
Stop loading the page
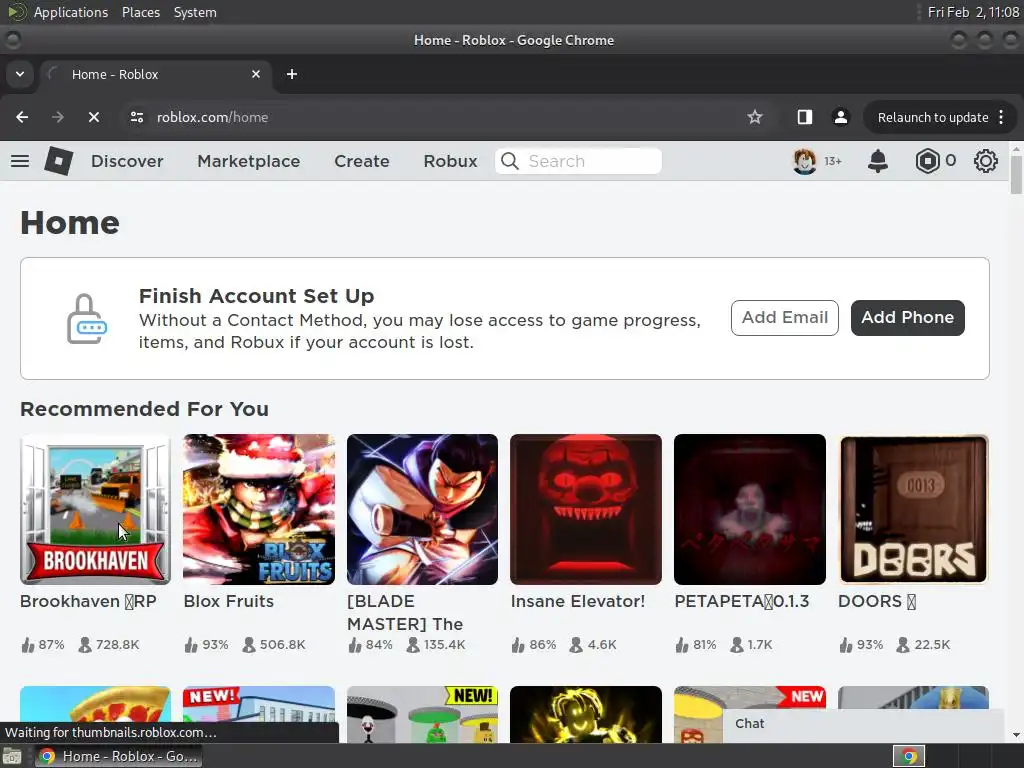93,117
